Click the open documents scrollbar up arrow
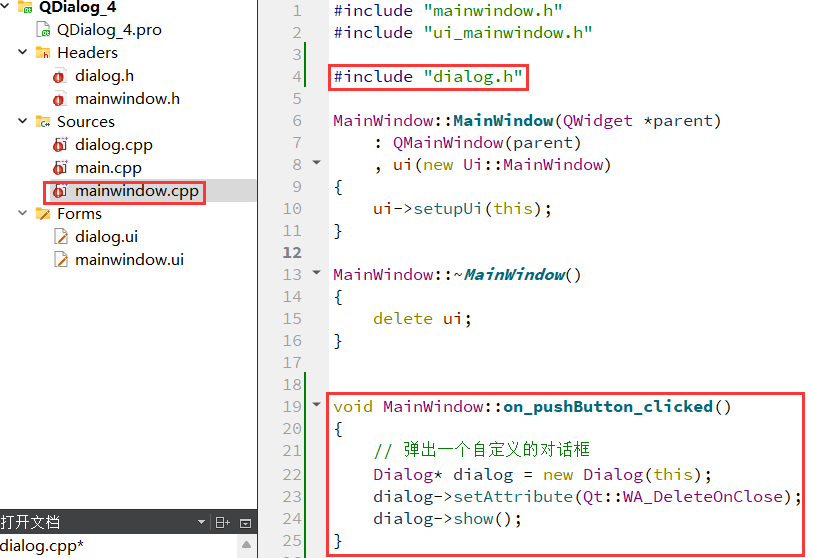The height and width of the screenshot is (558, 813). (x=246, y=545)
